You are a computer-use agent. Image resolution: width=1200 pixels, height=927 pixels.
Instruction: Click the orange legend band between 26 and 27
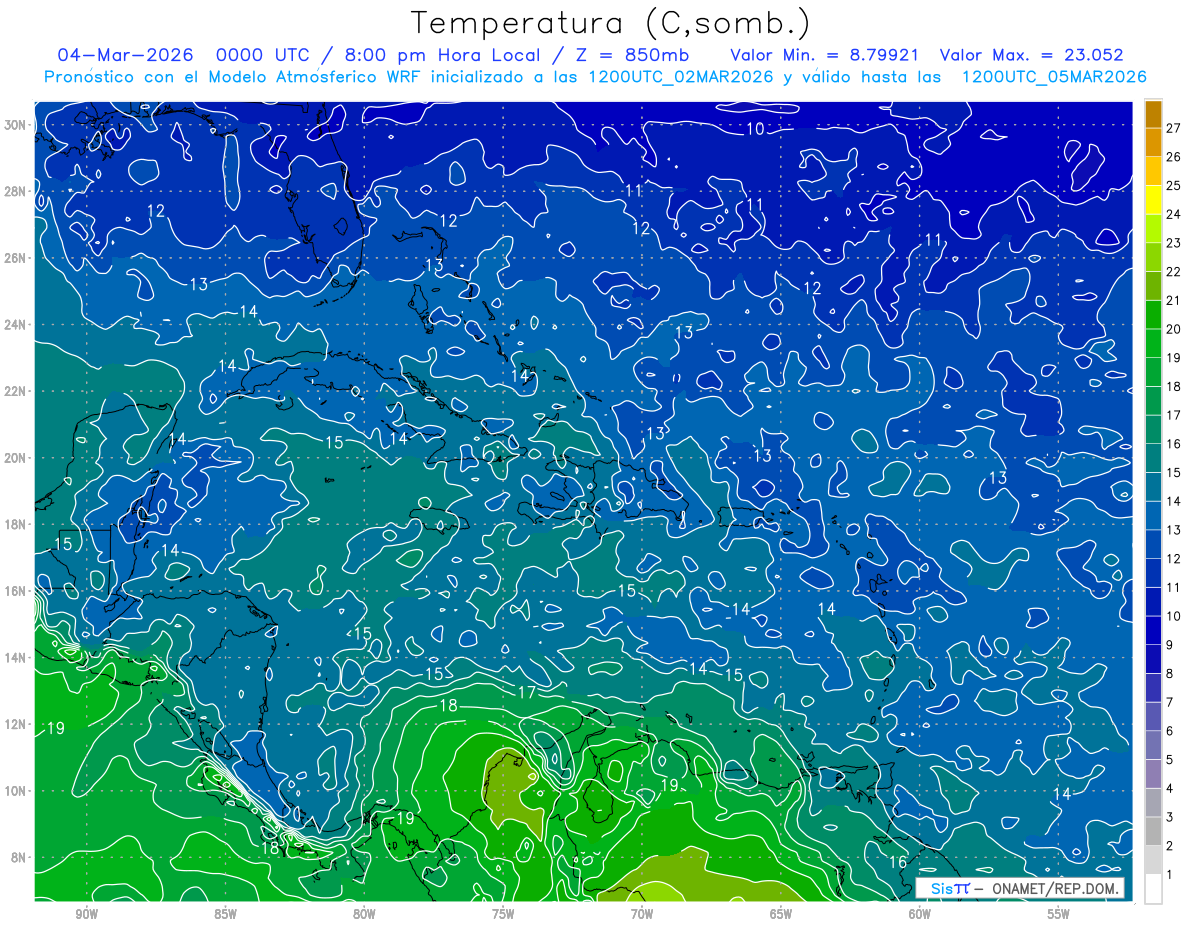pyautogui.click(x=1153, y=142)
